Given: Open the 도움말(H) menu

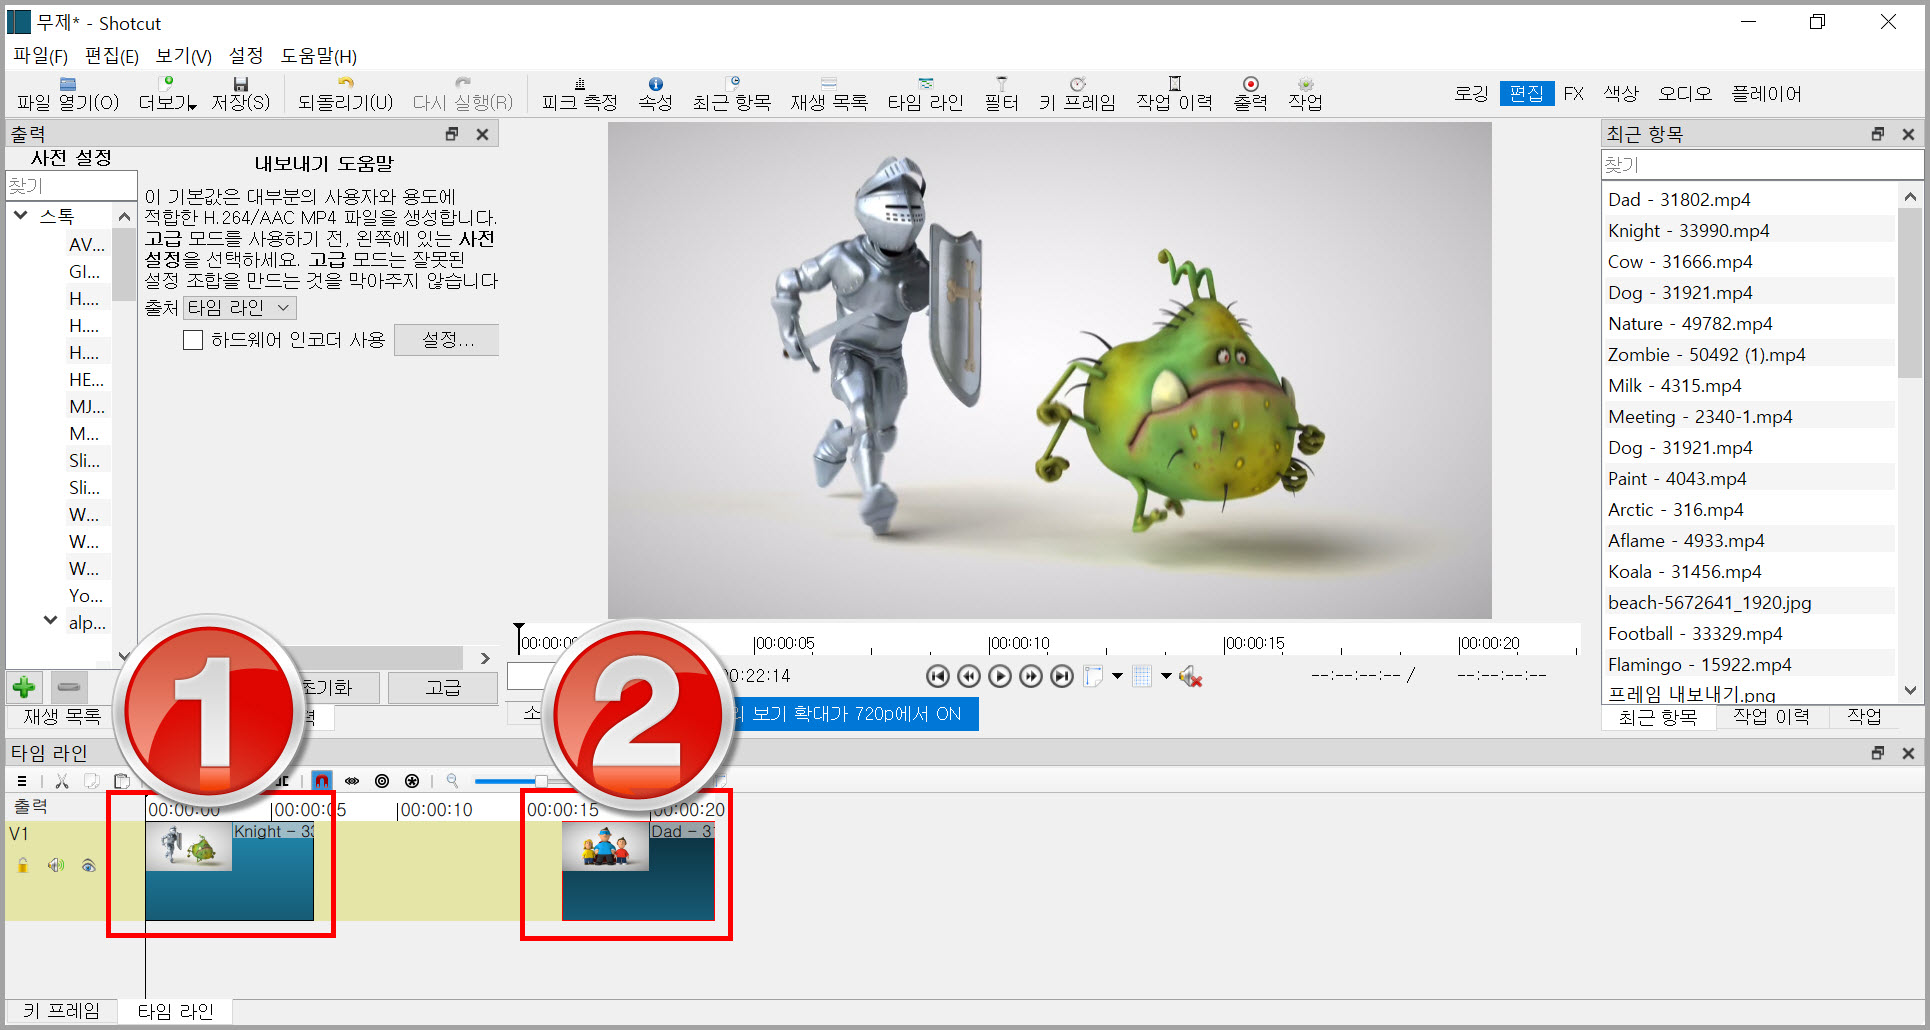Looking at the screenshot, I should [x=318, y=56].
